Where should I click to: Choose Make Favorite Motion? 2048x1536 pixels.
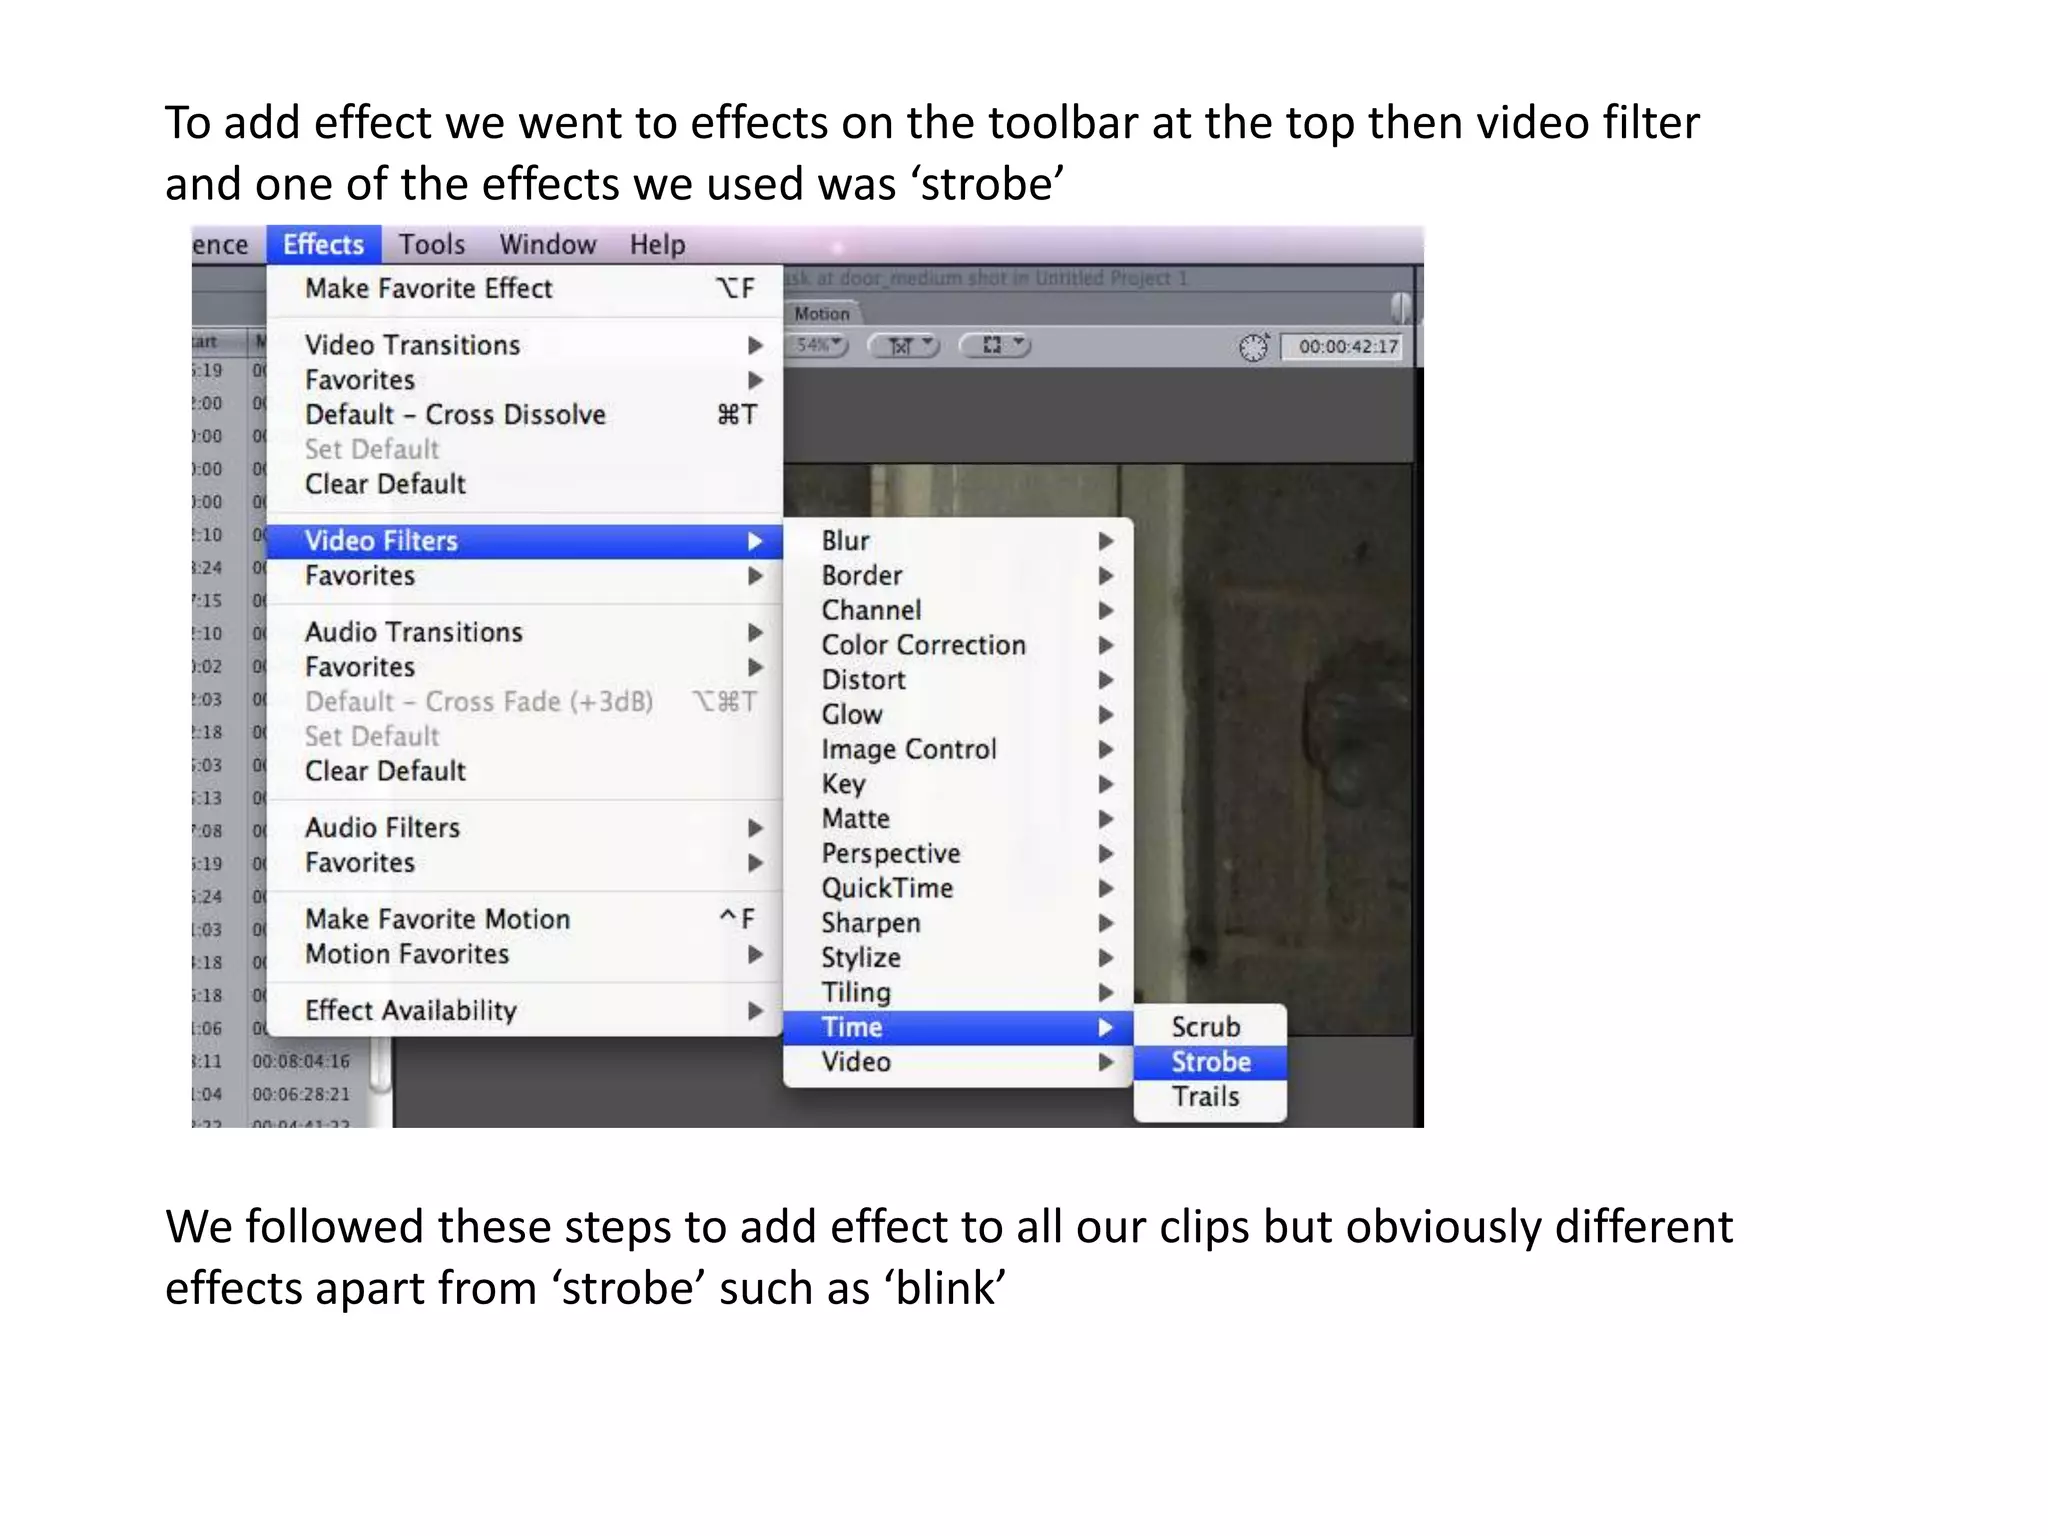coord(525,919)
